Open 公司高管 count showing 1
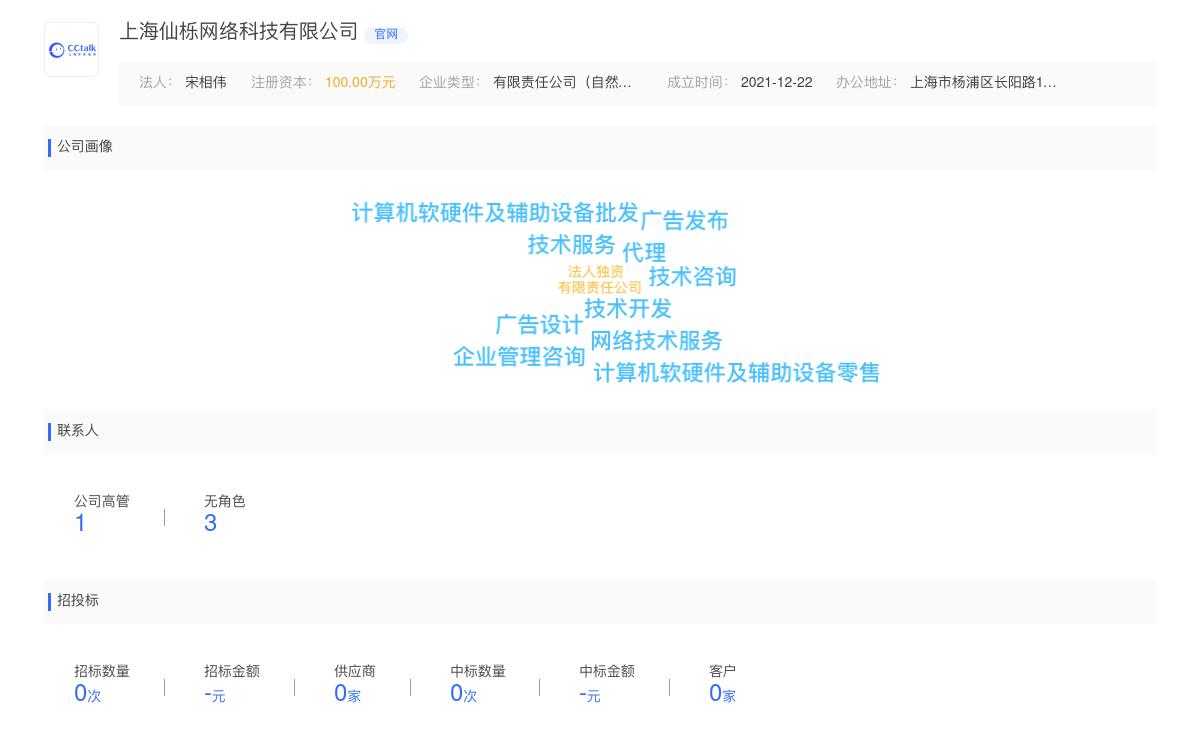The height and width of the screenshot is (752, 1200). (x=80, y=522)
